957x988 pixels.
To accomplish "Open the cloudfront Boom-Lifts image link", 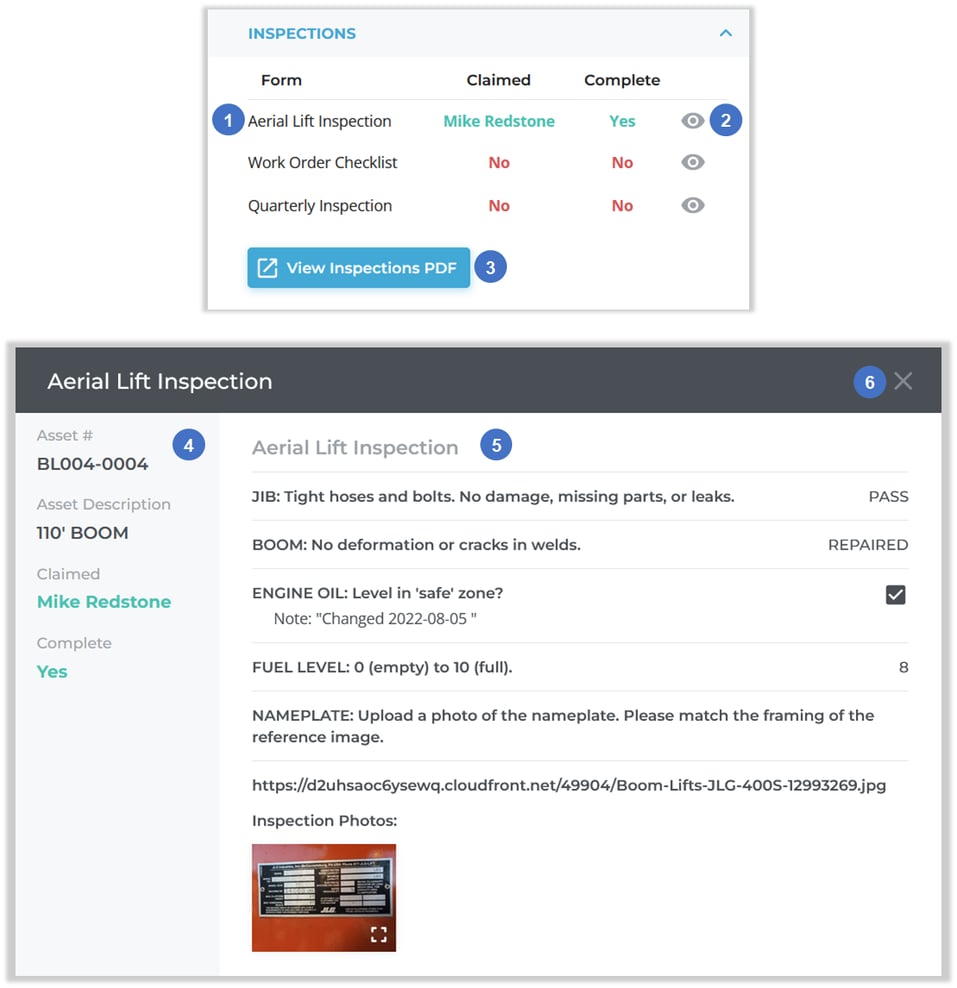I will pyautogui.click(x=567, y=785).
